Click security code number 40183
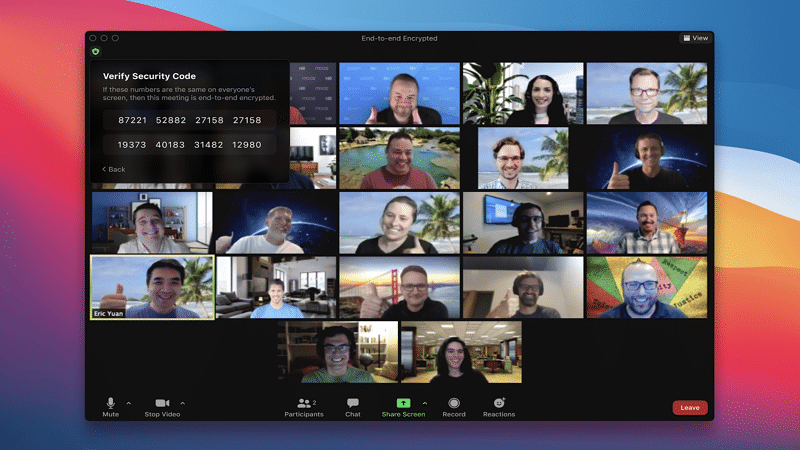Image resolution: width=800 pixels, height=450 pixels. [x=170, y=145]
